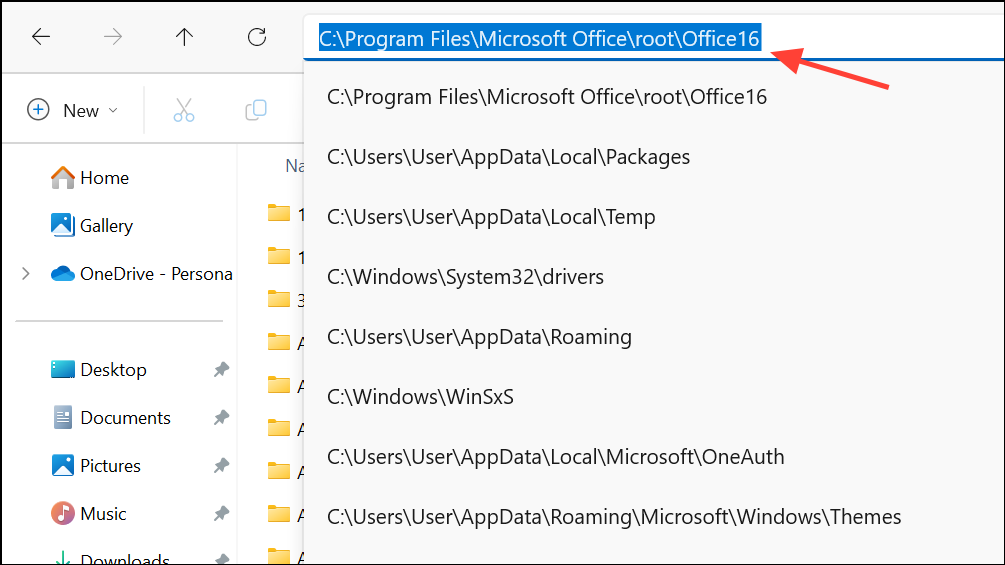This screenshot has height=565, width=1005.
Task: Click the highlighted address bar path
Action: click(540, 39)
